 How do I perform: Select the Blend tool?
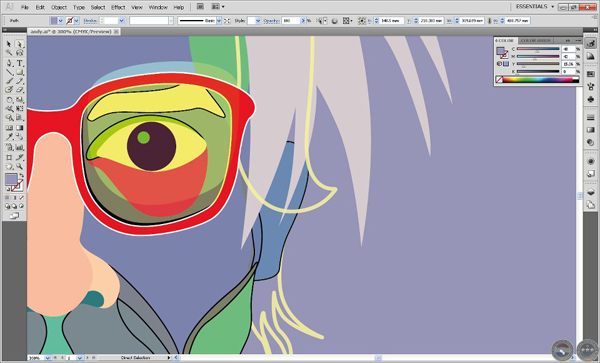(19, 137)
